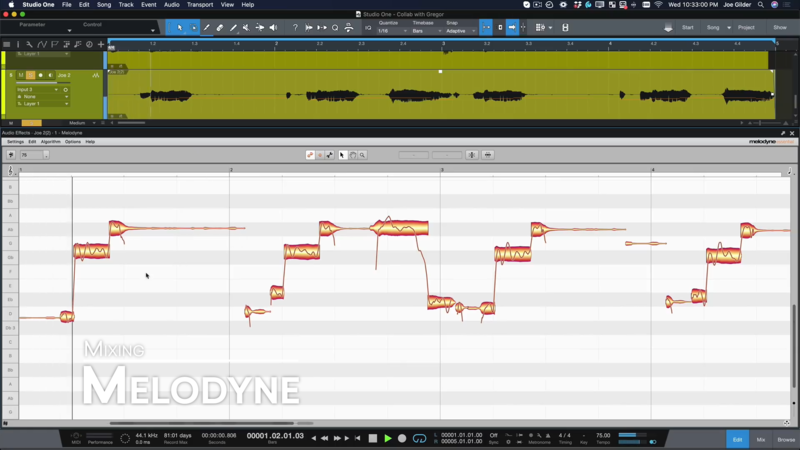
Task: Switch to Mix view button
Action: 761,439
